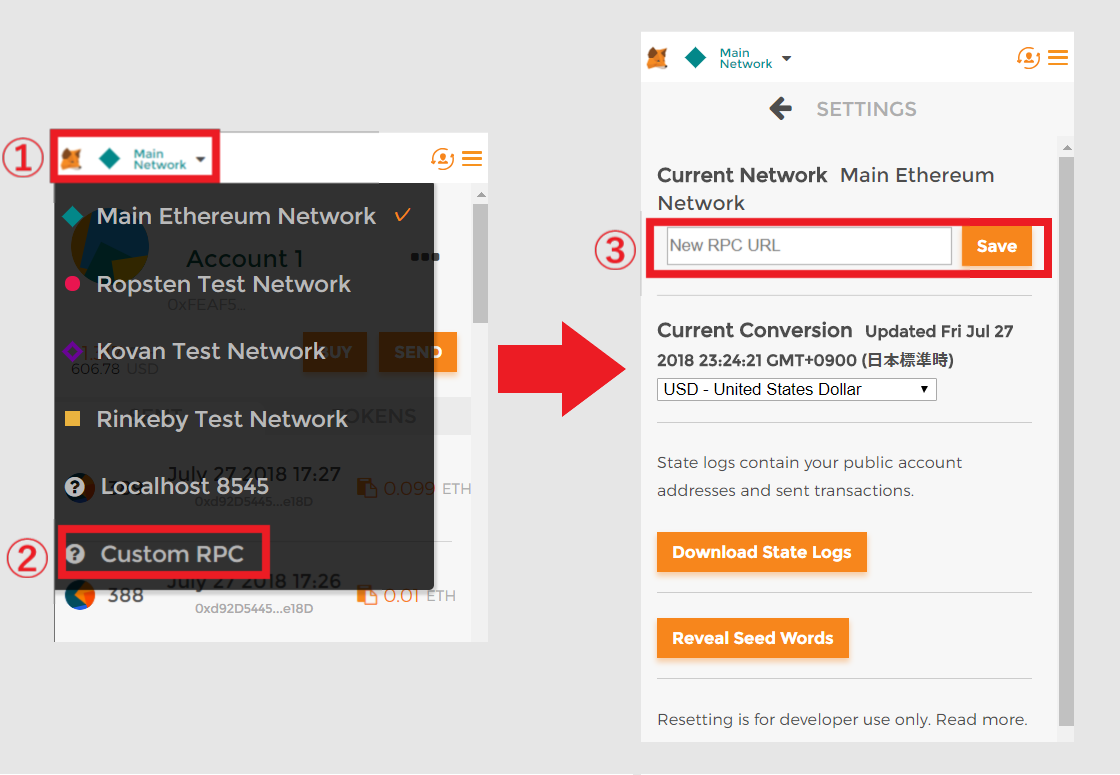Viewport: 1120px width, 775px height.
Task: Click the Settings window scrollbar thumb
Action: (x=1066, y=441)
